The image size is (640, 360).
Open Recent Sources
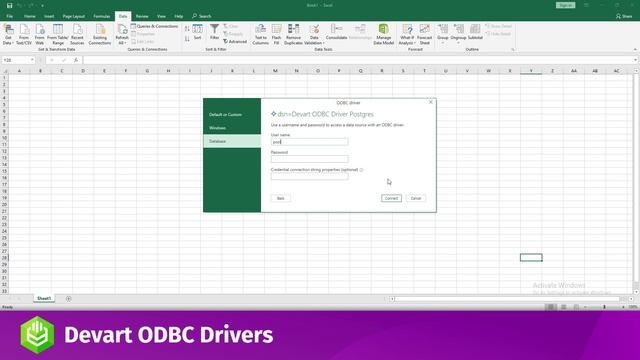(x=77, y=34)
